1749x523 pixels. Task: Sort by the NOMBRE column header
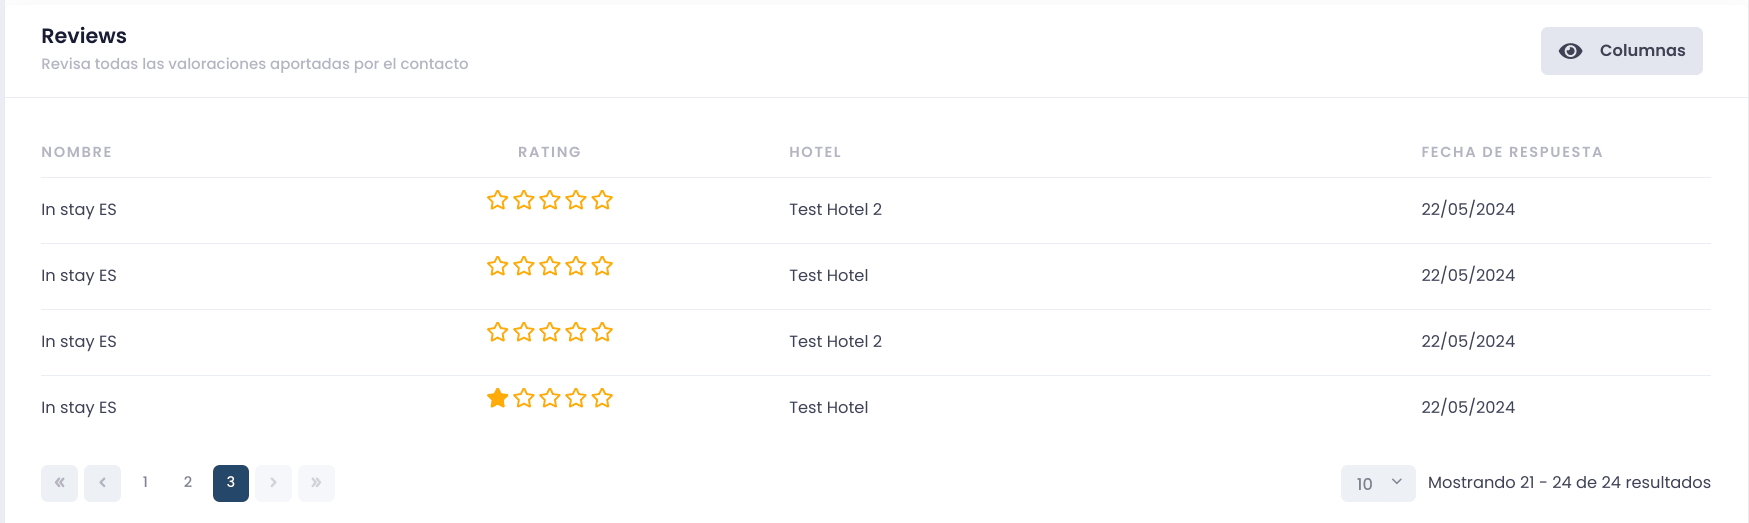(77, 152)
